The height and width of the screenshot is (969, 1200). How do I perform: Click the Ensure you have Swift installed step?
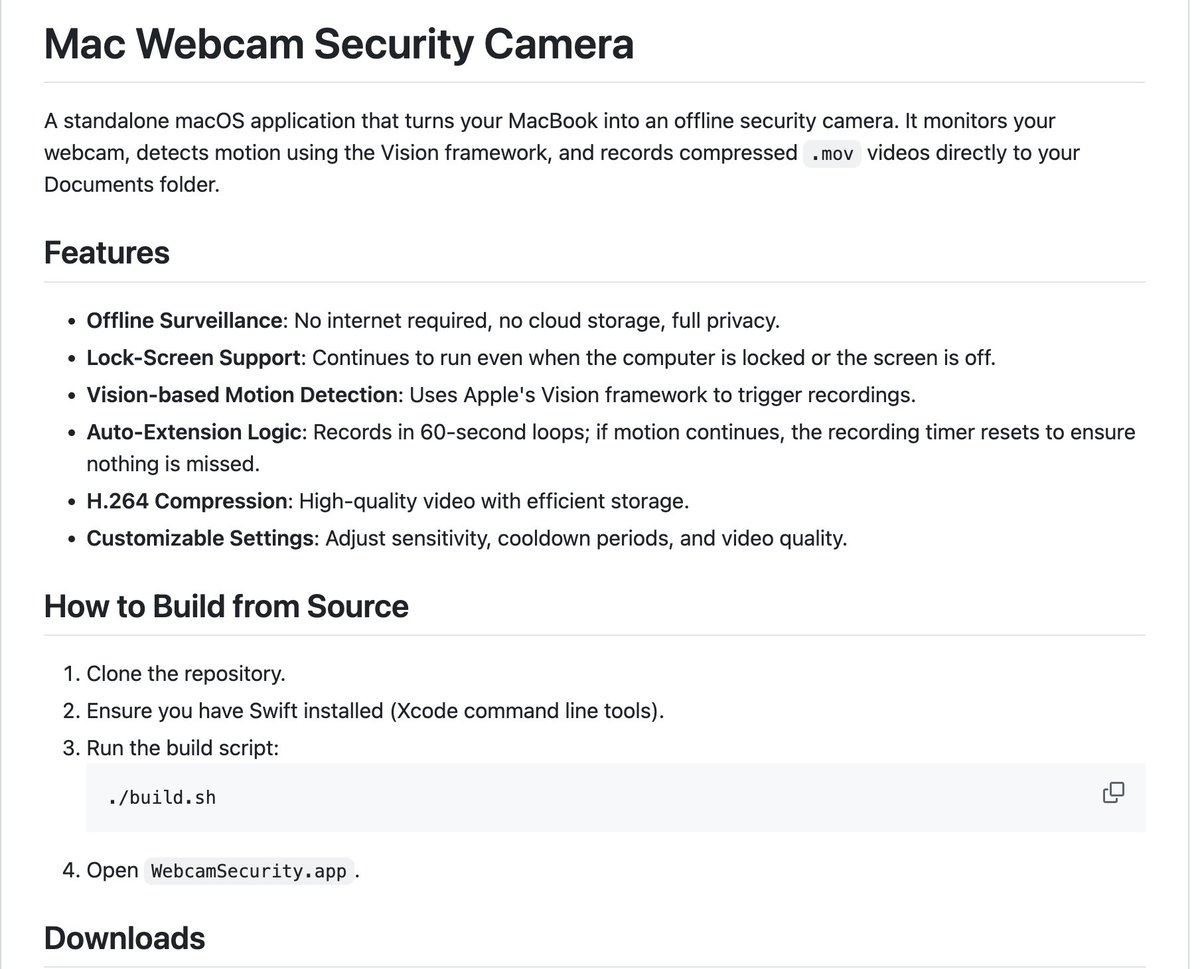(x=376, y=711)
